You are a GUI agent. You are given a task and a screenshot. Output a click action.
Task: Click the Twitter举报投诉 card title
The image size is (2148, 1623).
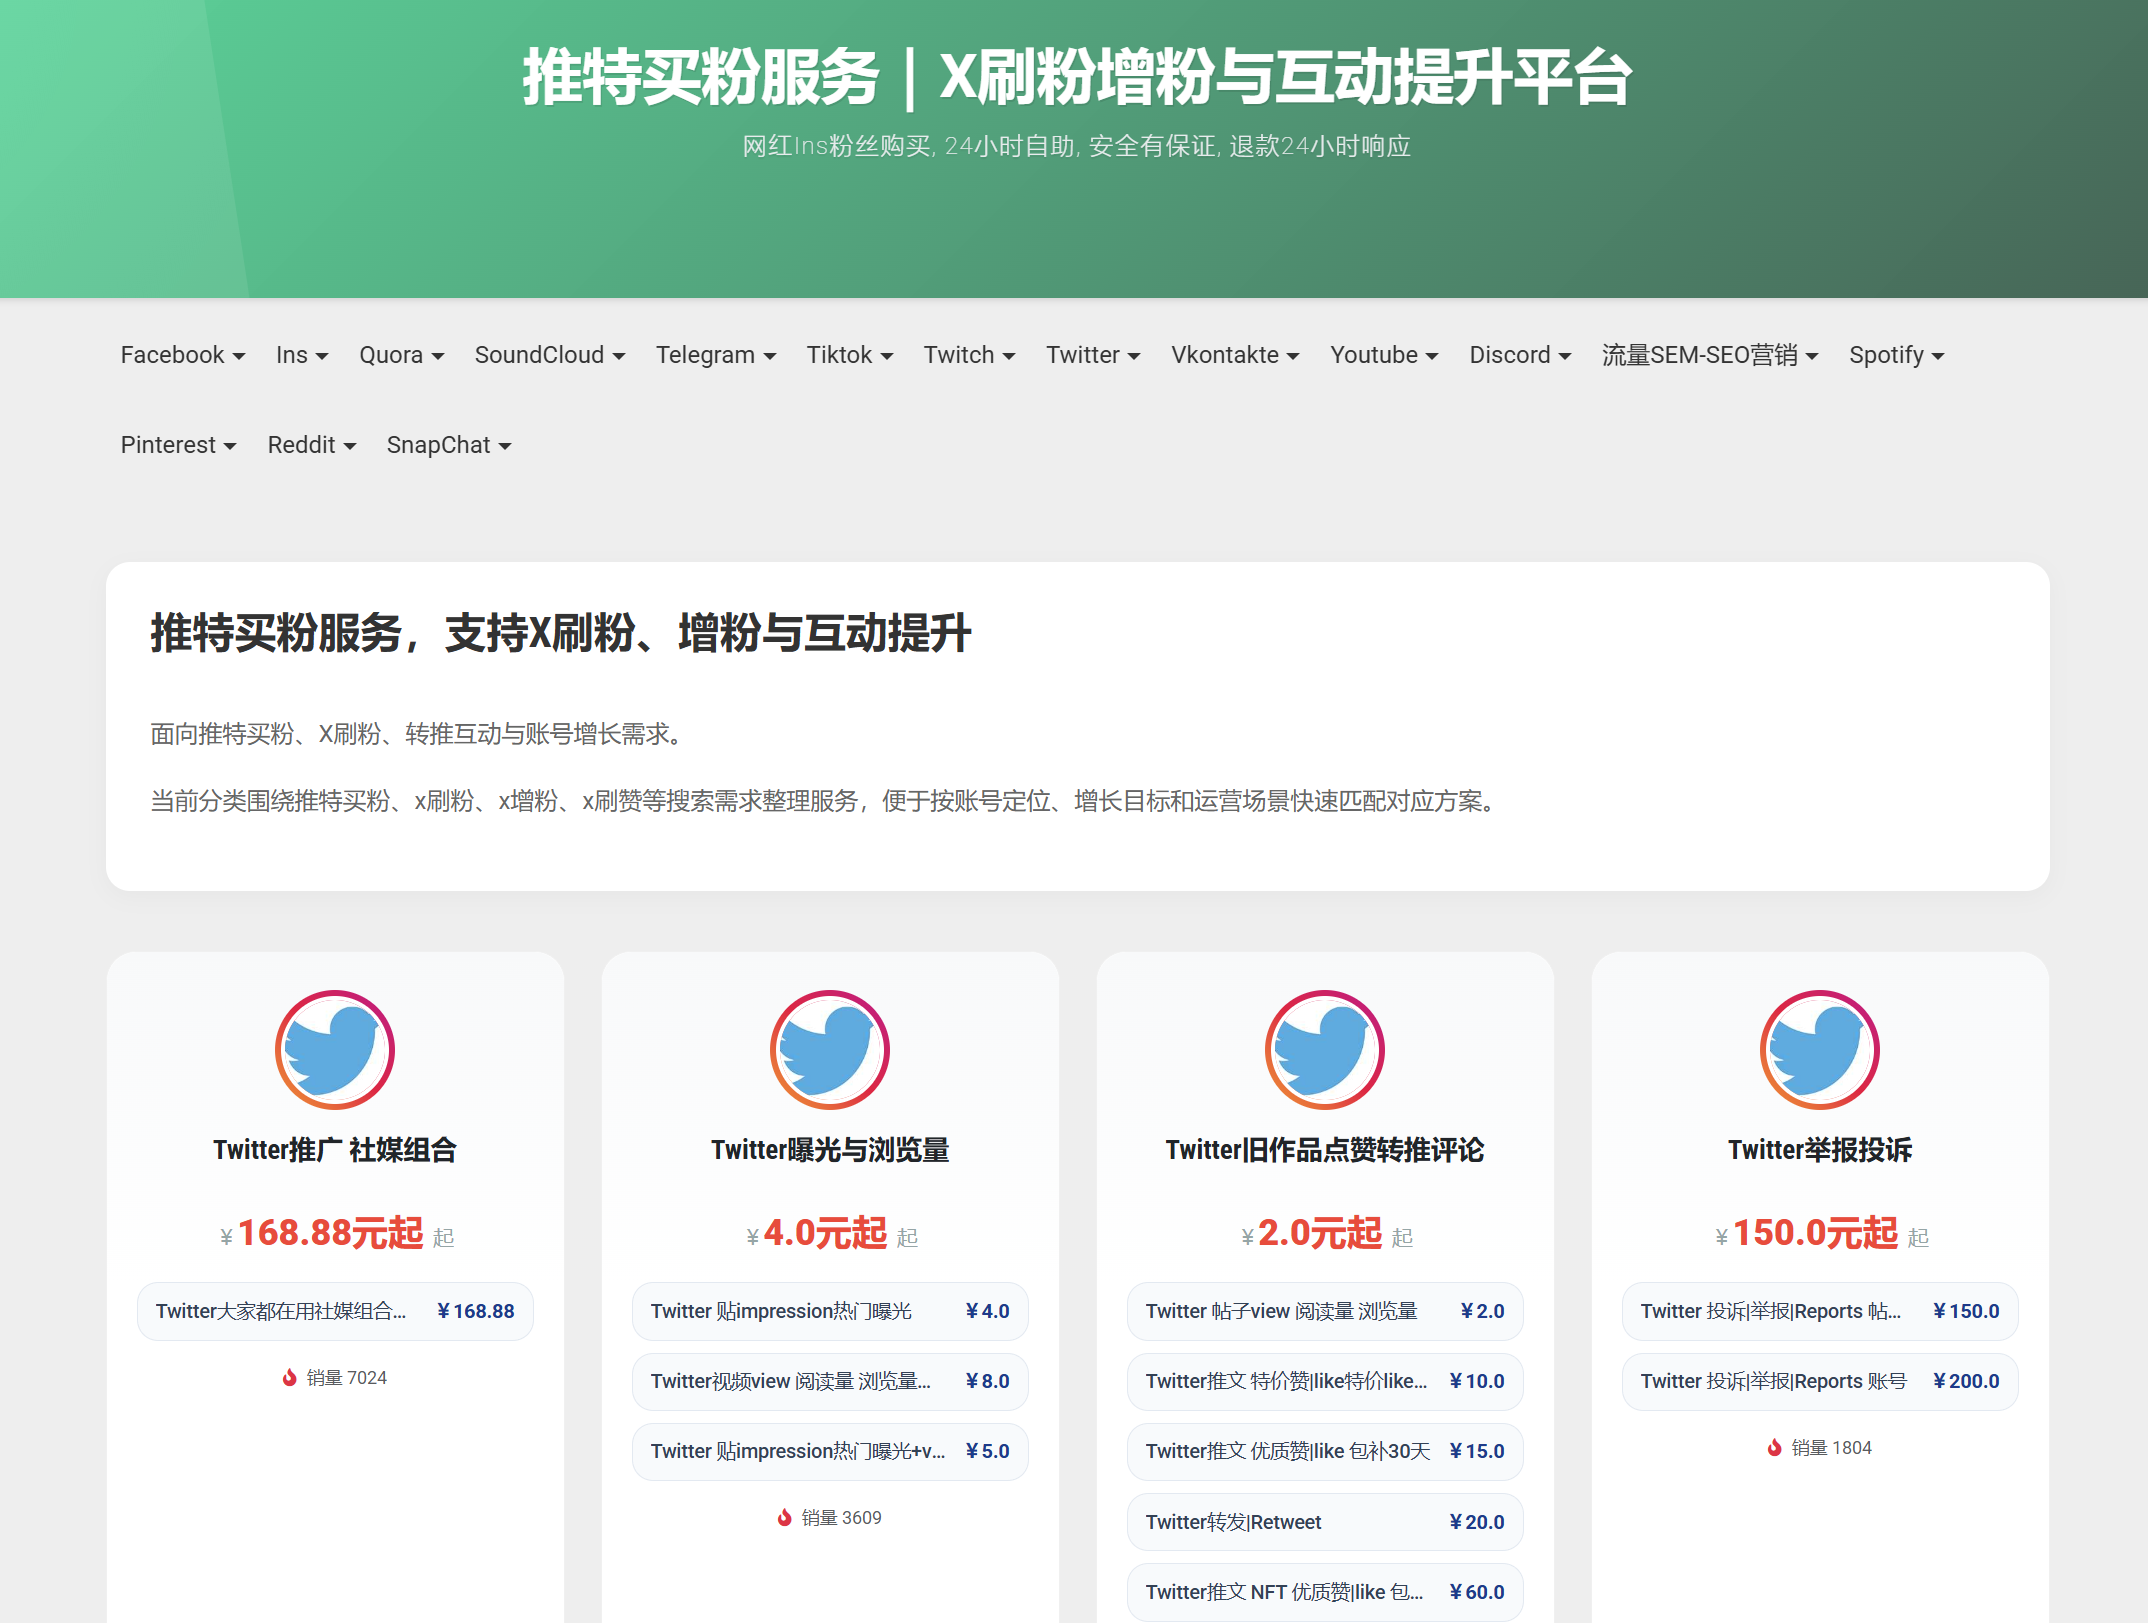[1819, 1150]
